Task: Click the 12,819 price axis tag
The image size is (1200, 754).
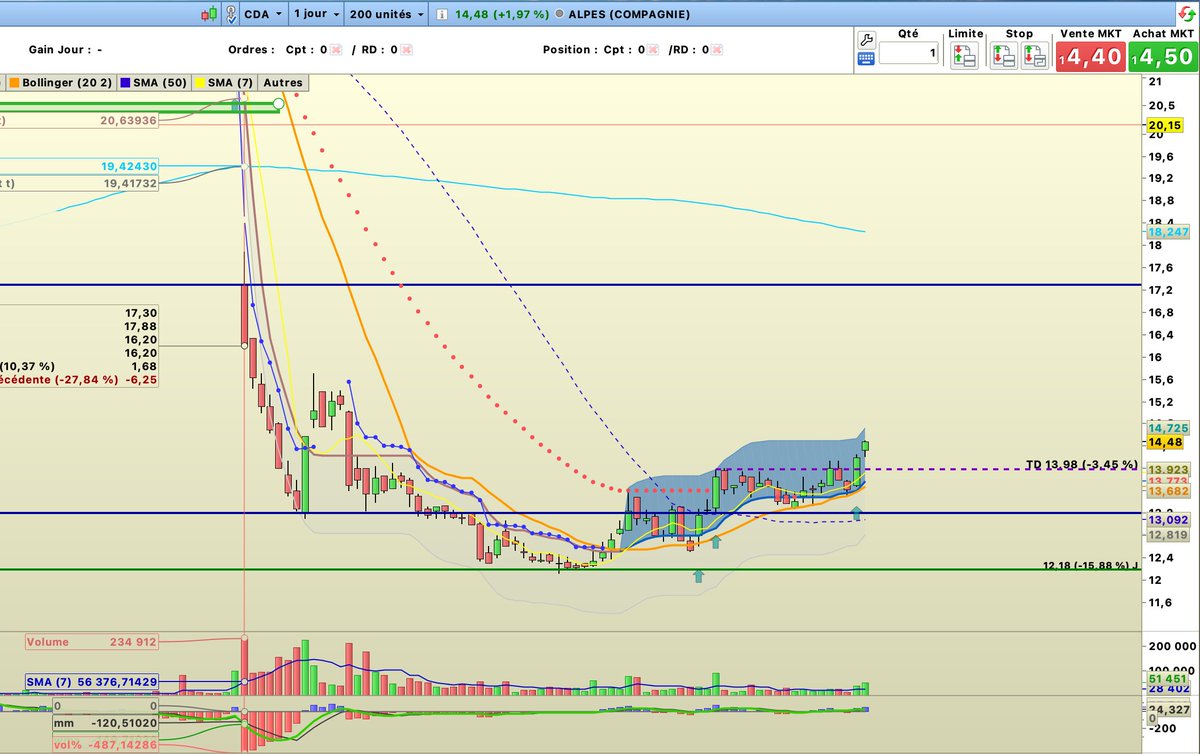Action: (1168, 535)
